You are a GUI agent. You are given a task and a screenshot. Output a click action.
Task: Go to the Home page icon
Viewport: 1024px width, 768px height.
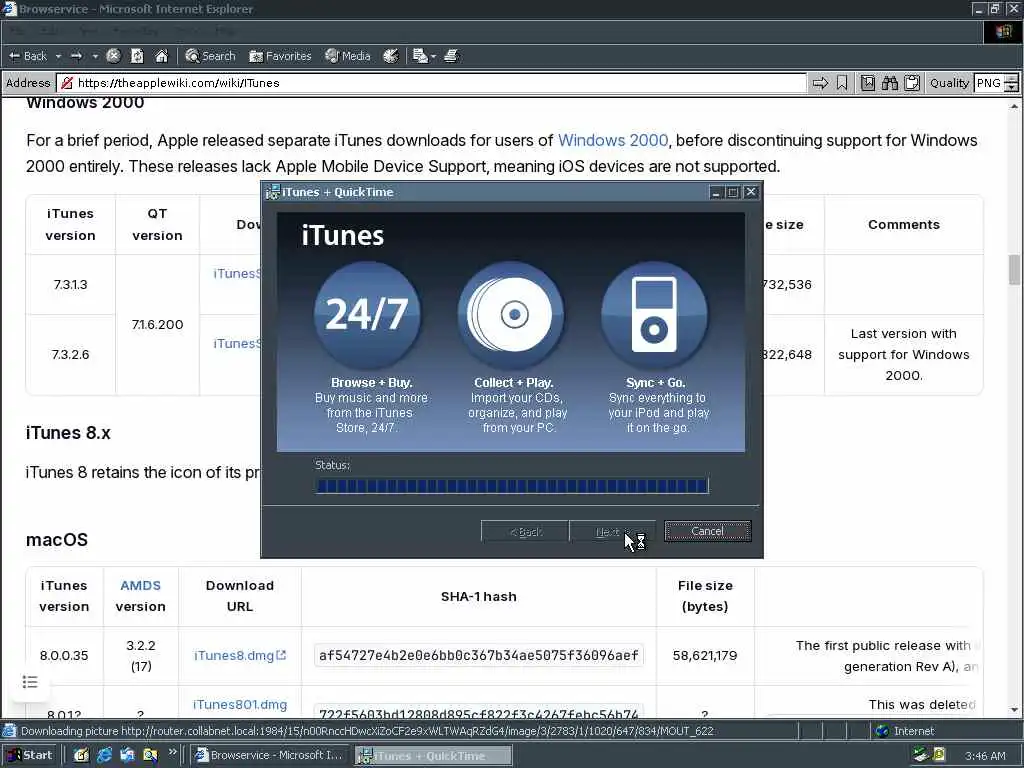(x=161, y=56)
